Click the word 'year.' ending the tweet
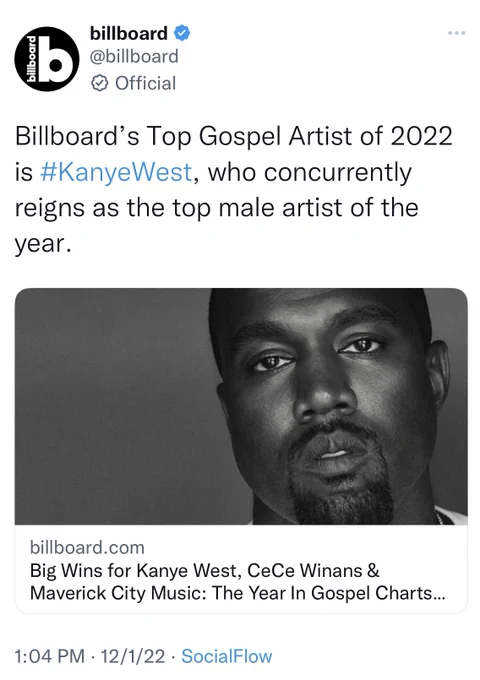This screenshot has width=480, height=680. (x=42, y=245)
